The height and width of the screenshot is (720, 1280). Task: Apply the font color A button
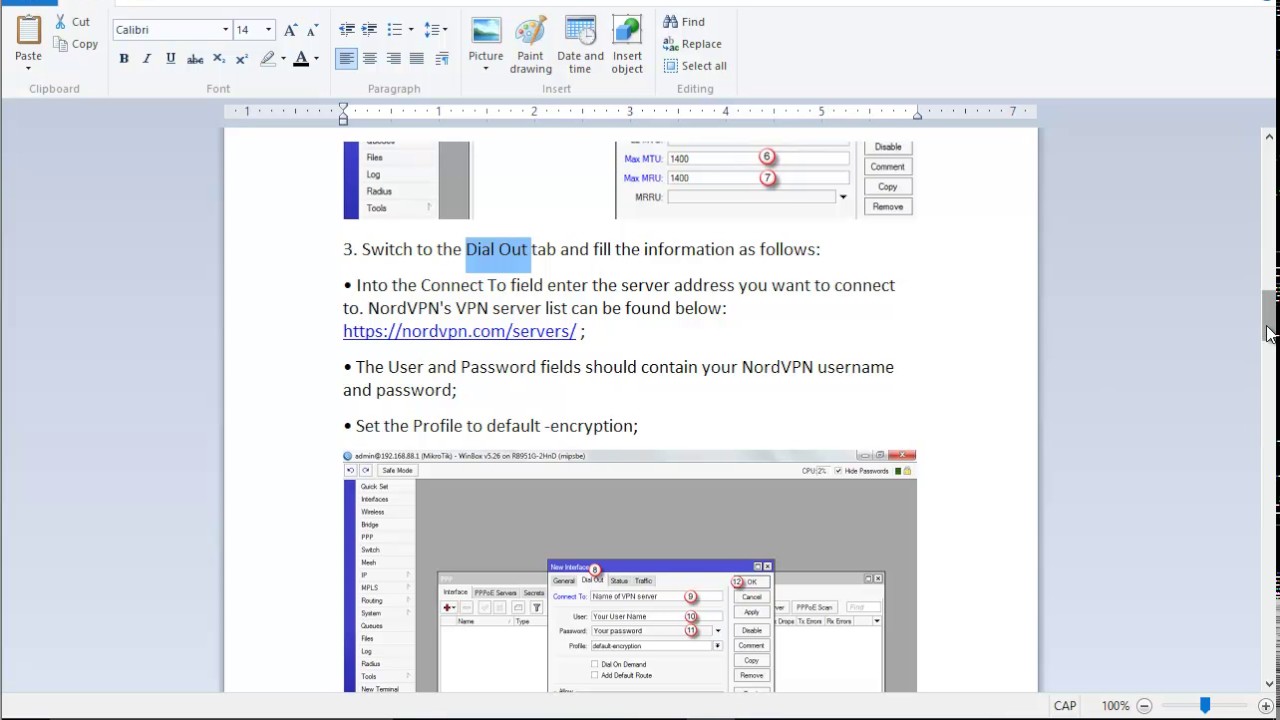[x=301, y=59]
